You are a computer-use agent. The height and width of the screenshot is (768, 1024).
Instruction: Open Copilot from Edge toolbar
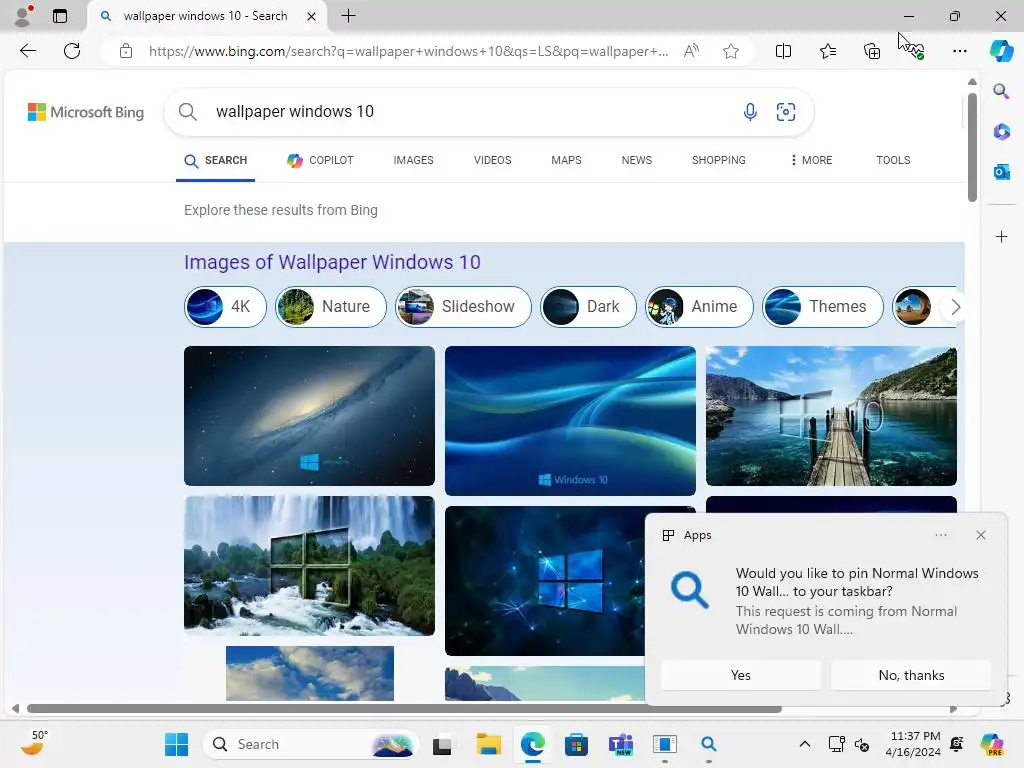pyautogui.click(x=1001, y=51)
